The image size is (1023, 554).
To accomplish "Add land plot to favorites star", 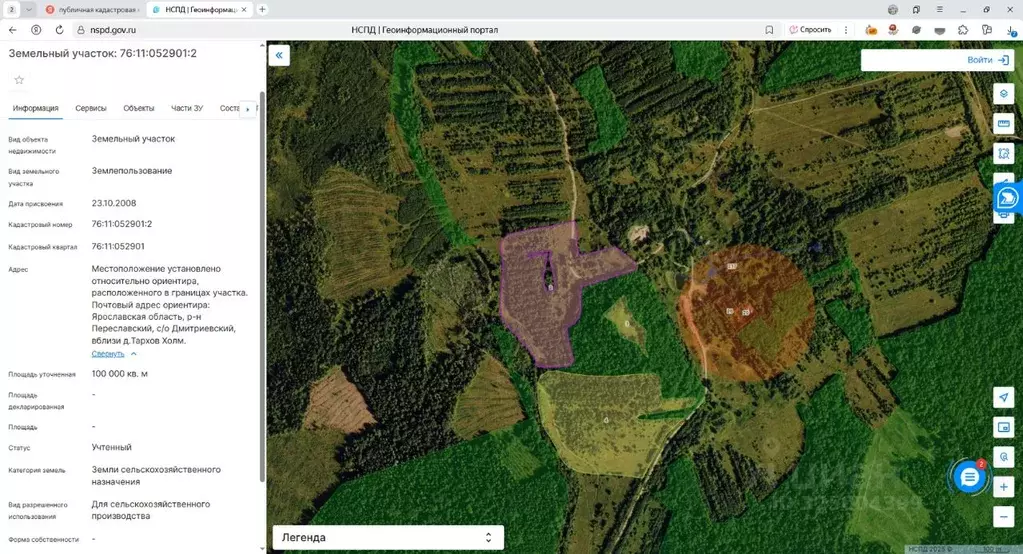I will click(x=19, y=80).
